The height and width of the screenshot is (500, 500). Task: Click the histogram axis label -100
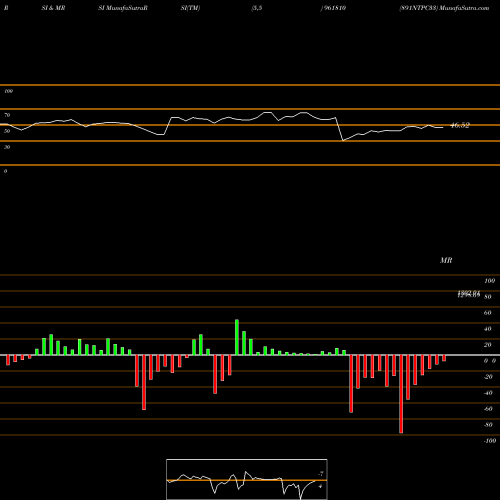tap(489, 441)
